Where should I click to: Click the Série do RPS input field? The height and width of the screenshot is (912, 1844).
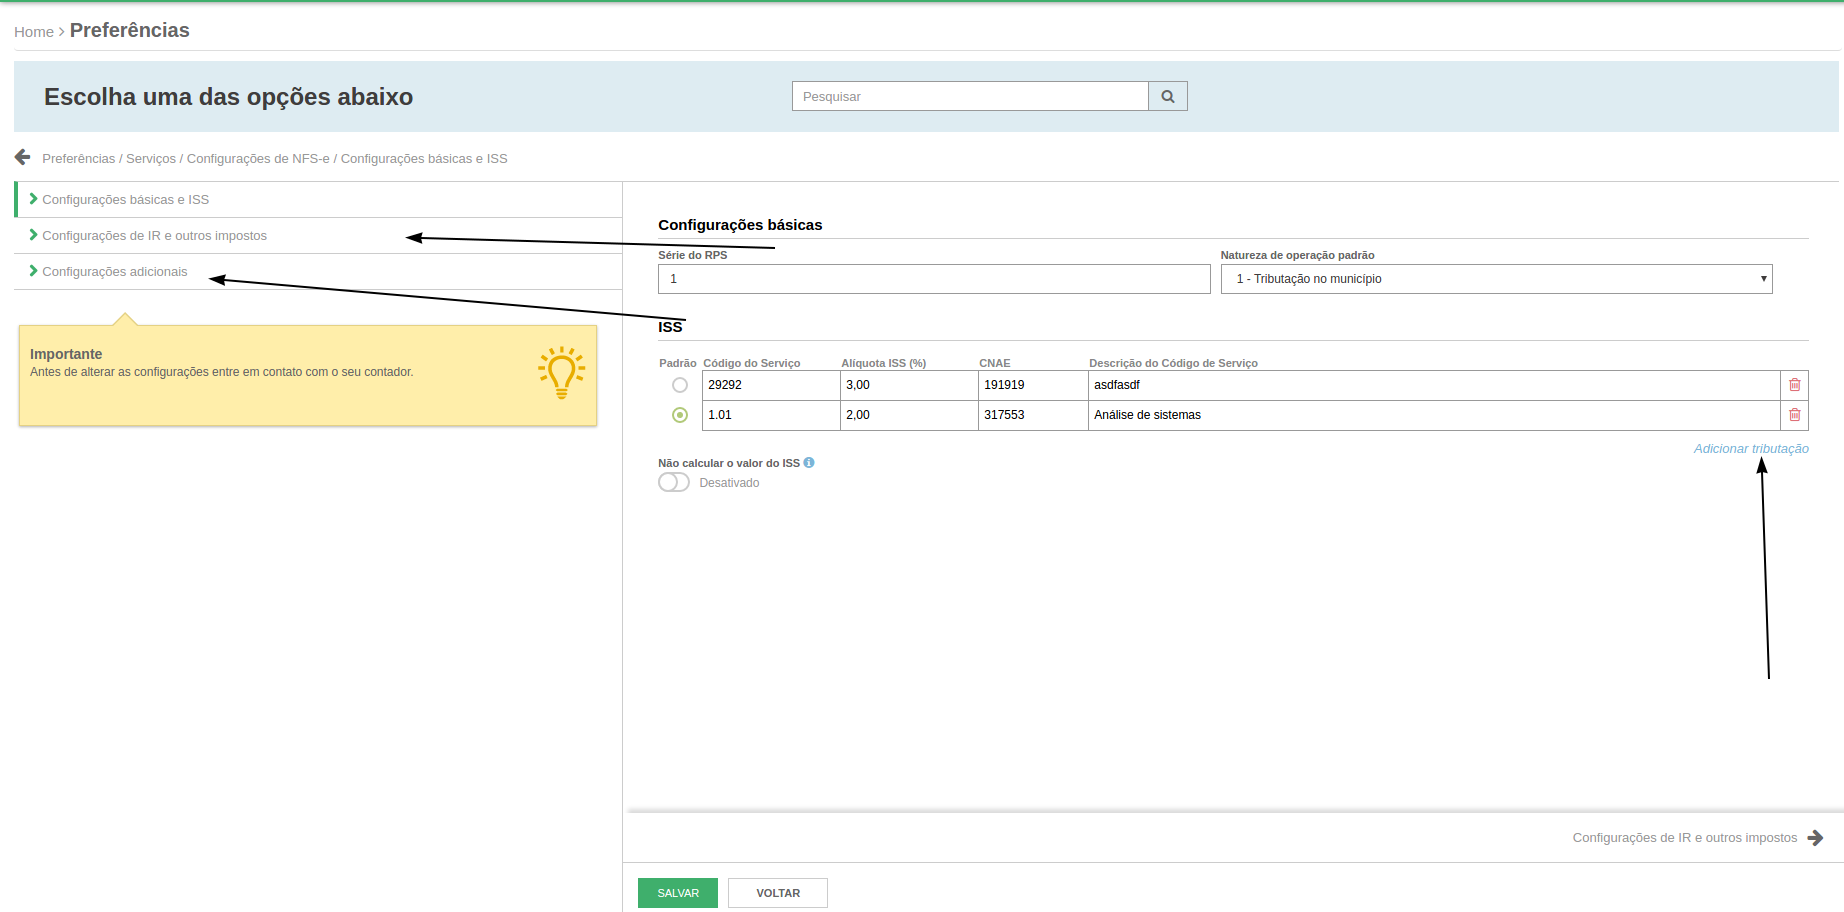(934, 279)
